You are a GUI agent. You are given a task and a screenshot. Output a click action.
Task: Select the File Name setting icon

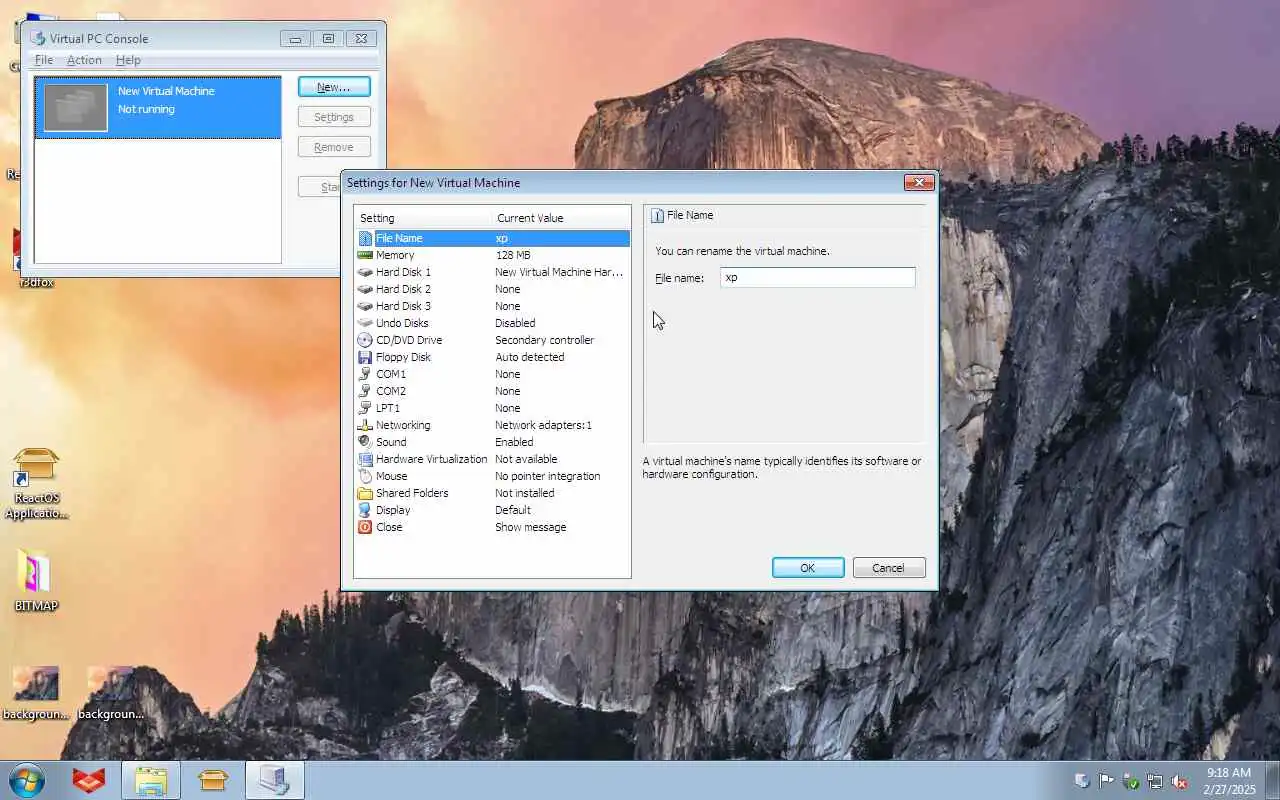click(365, 238)
